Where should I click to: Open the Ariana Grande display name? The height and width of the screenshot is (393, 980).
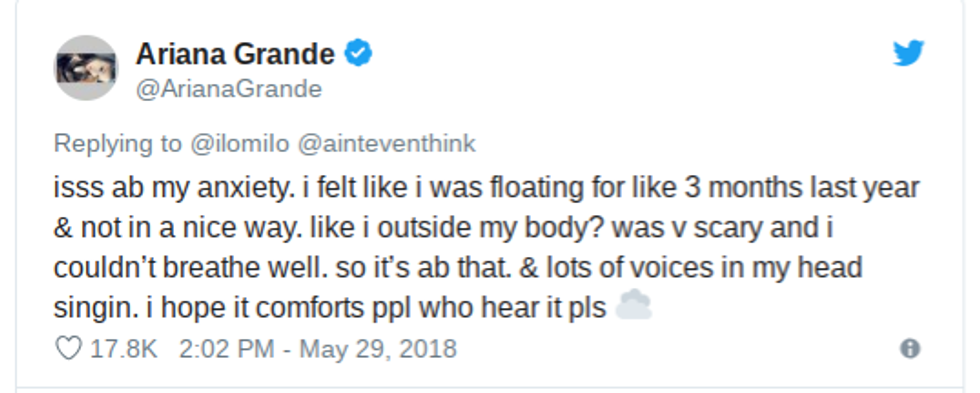(x=235, y=54)
